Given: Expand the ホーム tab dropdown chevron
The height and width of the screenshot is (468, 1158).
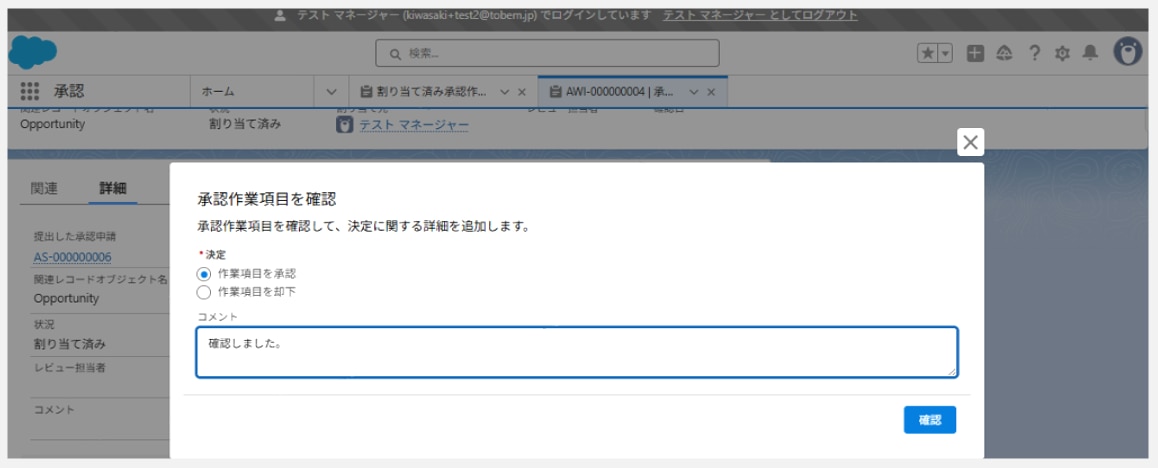Looking at the screenshot, I should (332, 92).
